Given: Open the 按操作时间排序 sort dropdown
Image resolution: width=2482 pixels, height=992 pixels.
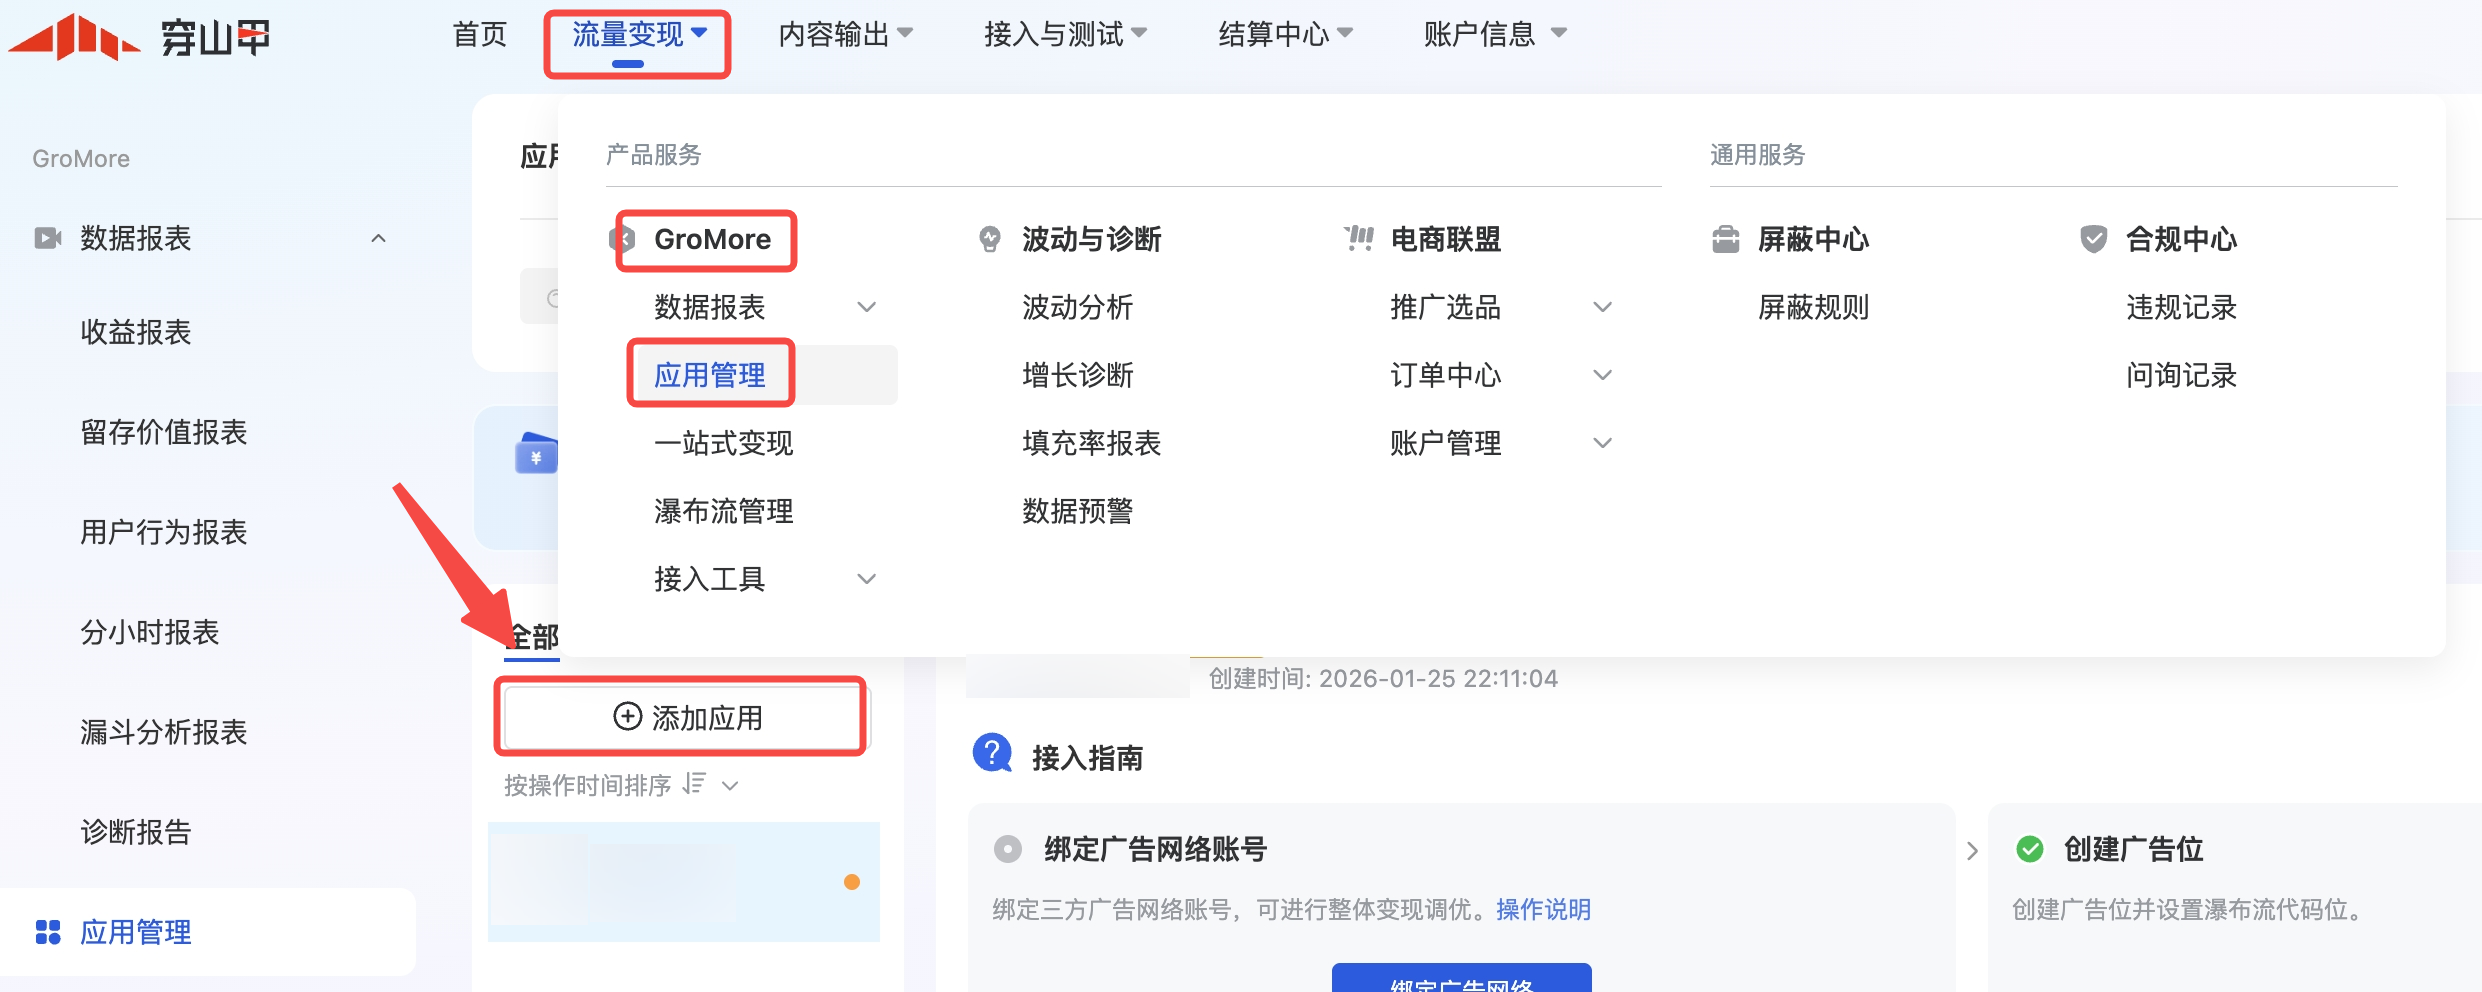Looking at the screenshot, I should coord(730,786).
